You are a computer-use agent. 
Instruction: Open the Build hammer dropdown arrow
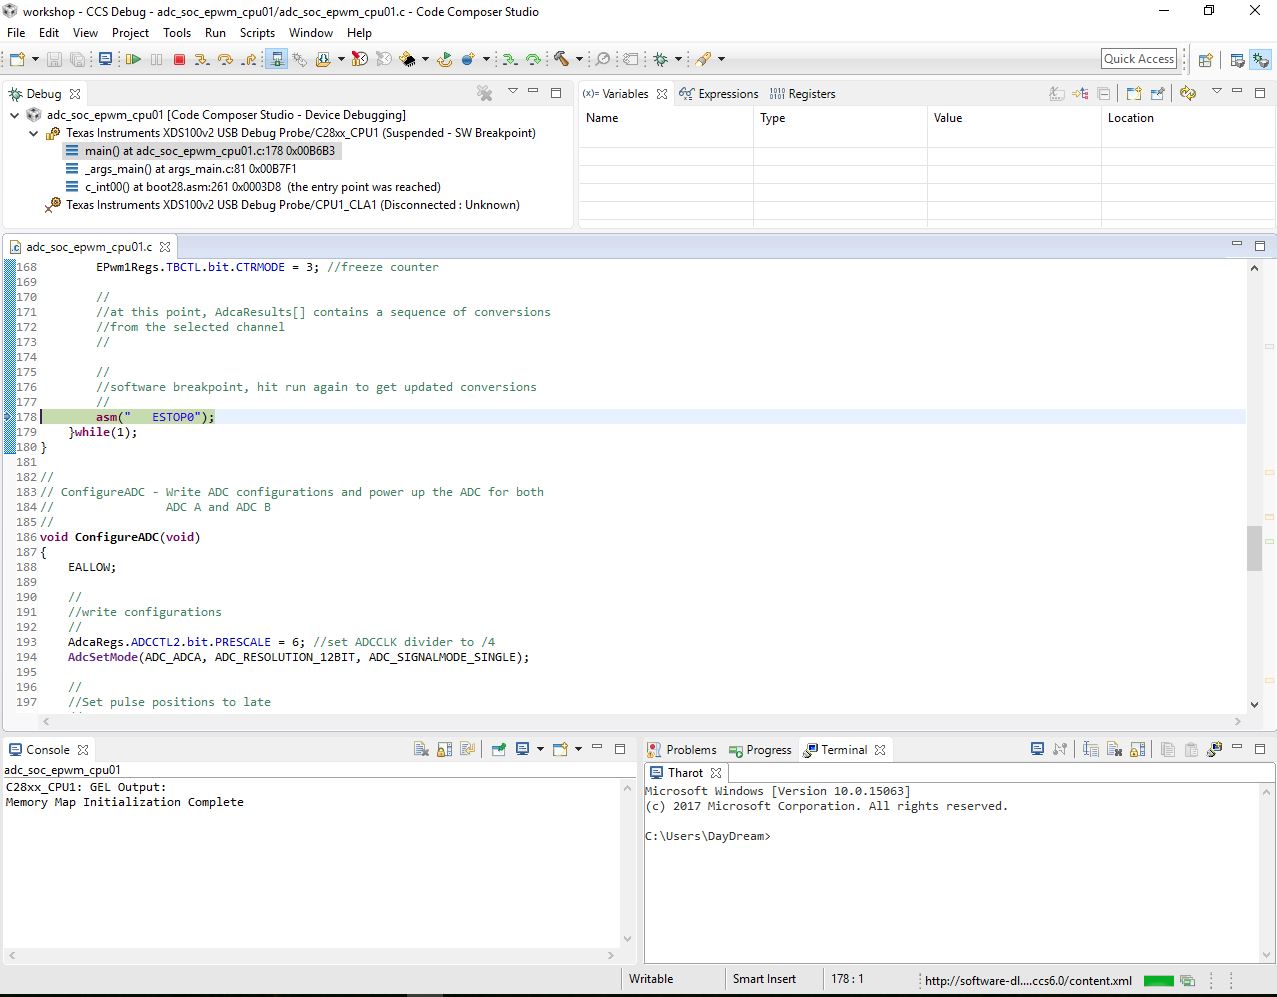[579, 59]
